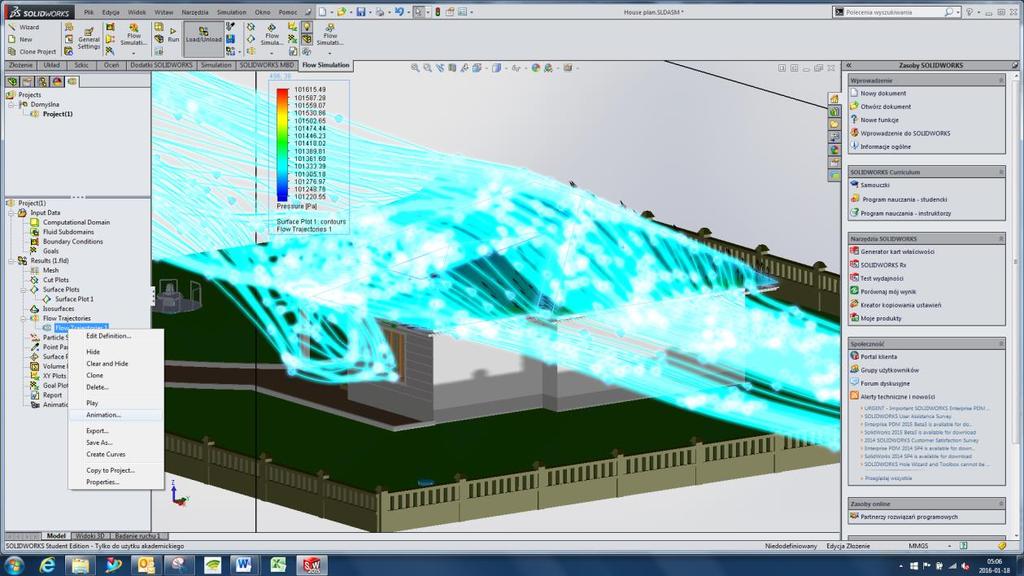
Task: Click the Clone Project icon
Action: (x=11, y=52)
